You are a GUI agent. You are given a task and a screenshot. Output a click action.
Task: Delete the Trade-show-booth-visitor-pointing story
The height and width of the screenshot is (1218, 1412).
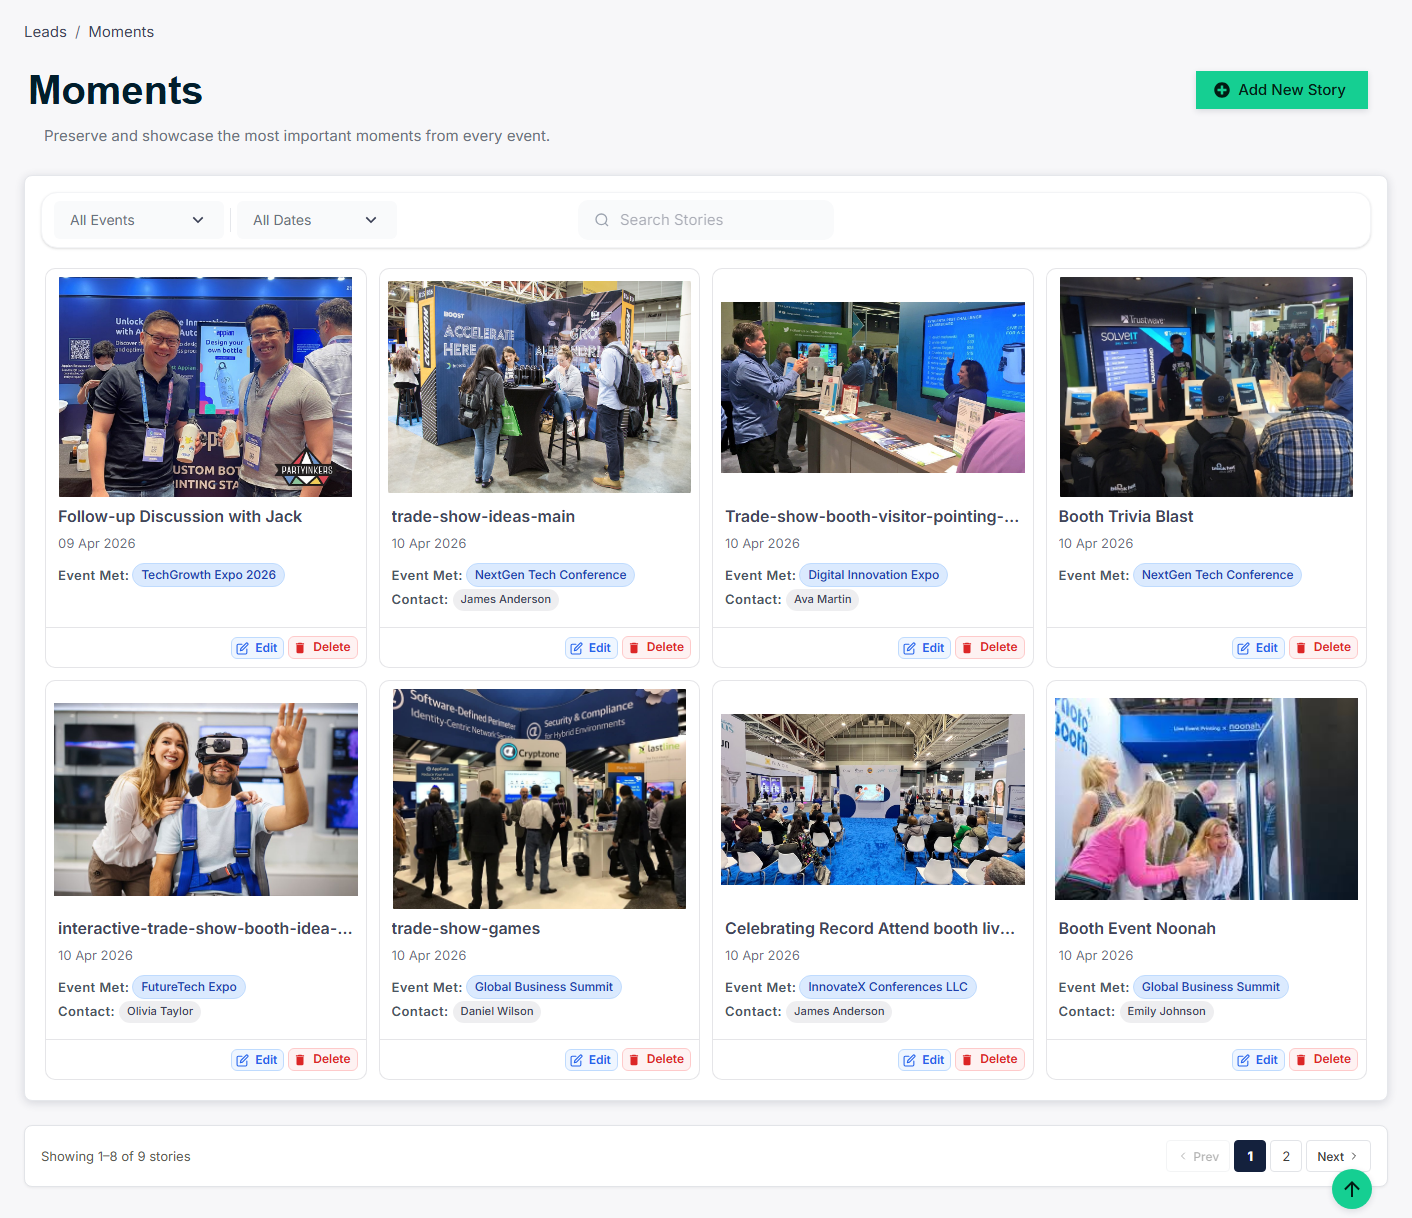coord(990,648)
